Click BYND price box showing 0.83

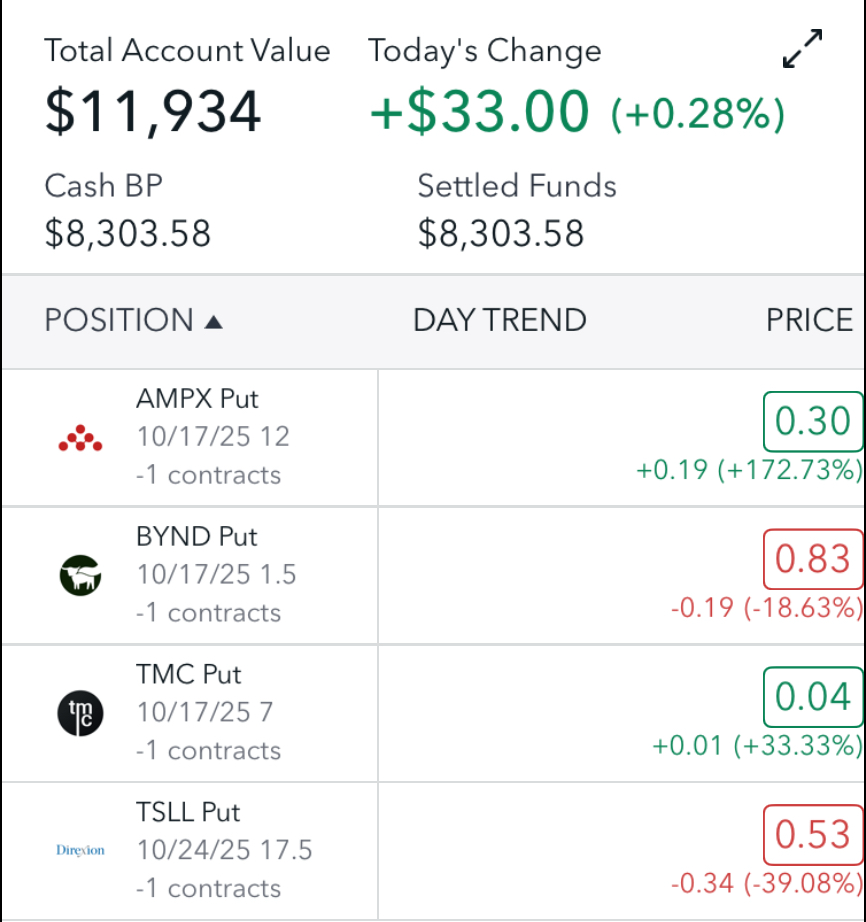[812, 559]
